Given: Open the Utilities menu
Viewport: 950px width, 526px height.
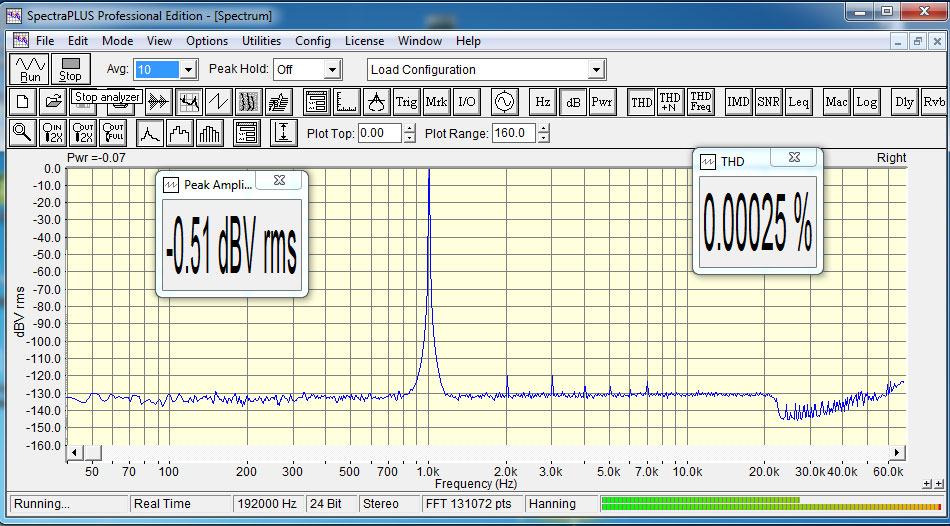Looking at the screenshot, I should (261, 41).
